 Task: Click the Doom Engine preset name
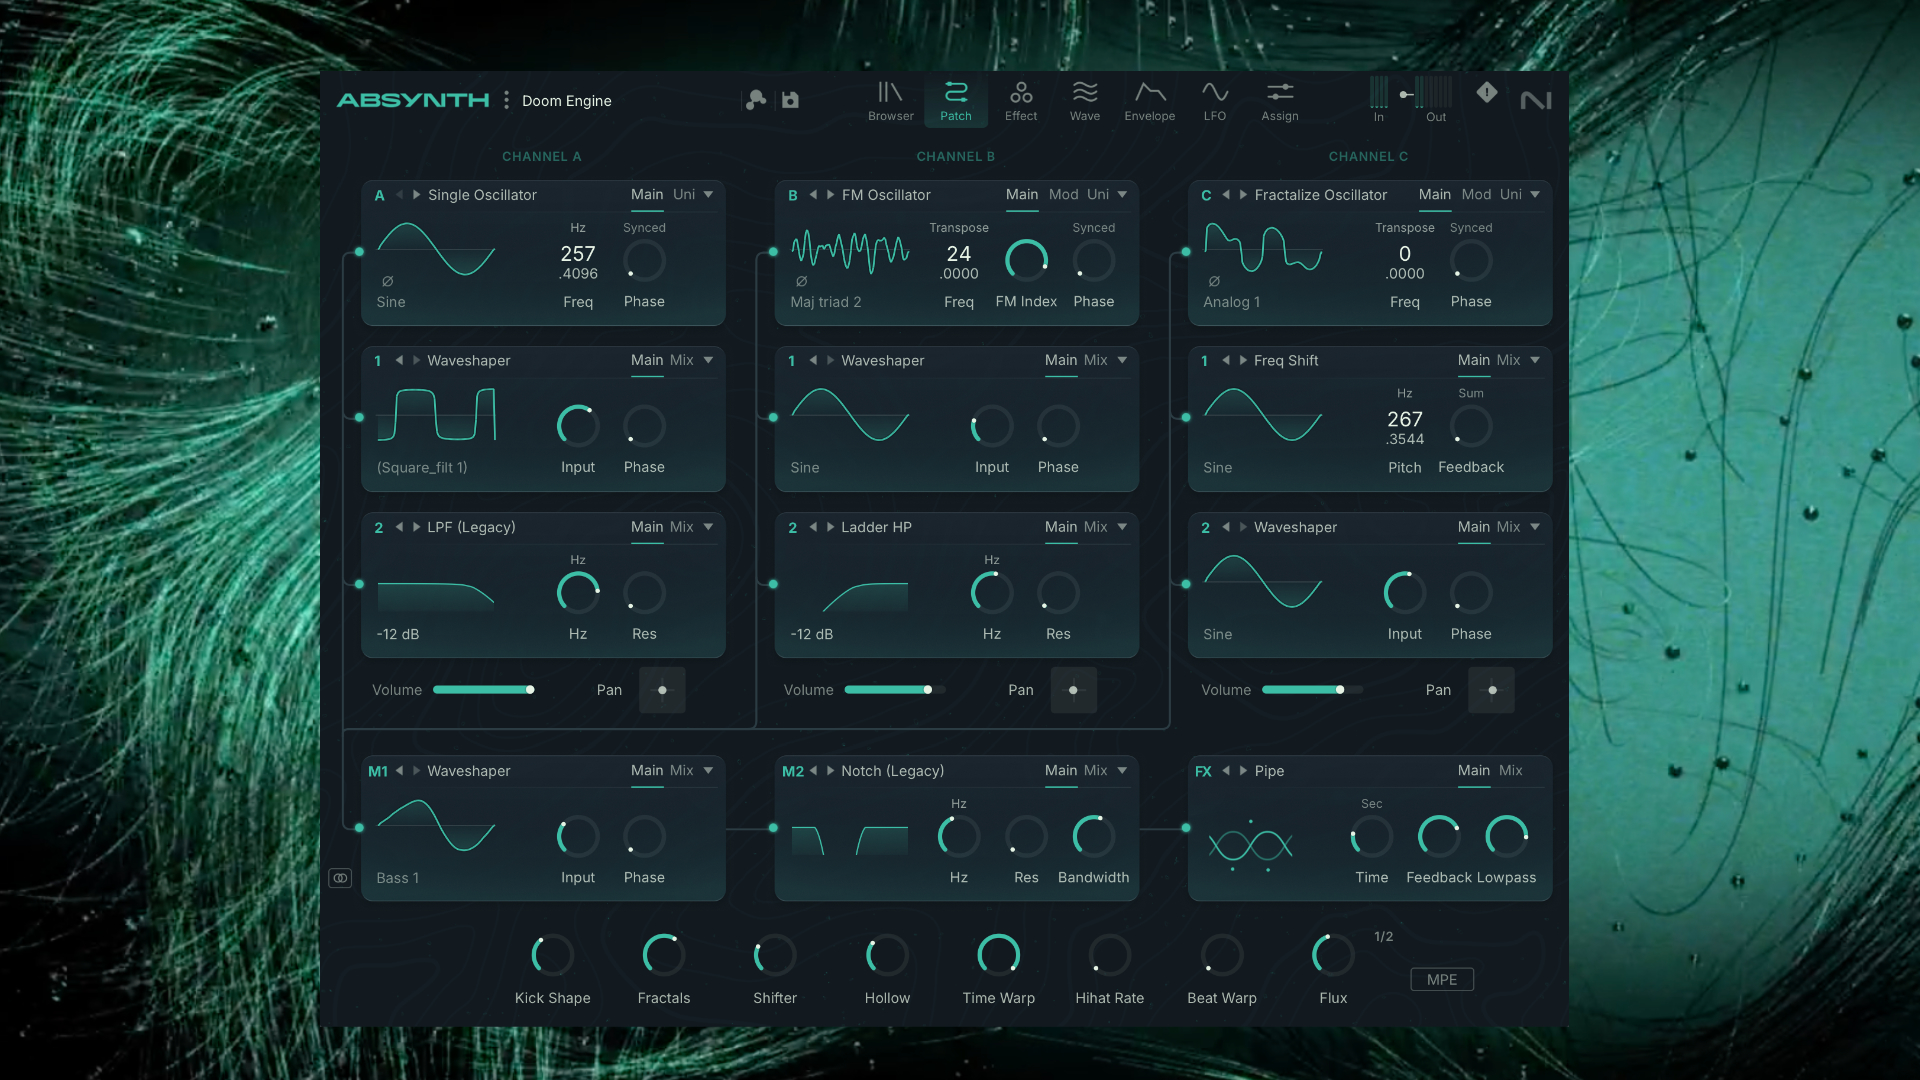click(x=566, y=101)
